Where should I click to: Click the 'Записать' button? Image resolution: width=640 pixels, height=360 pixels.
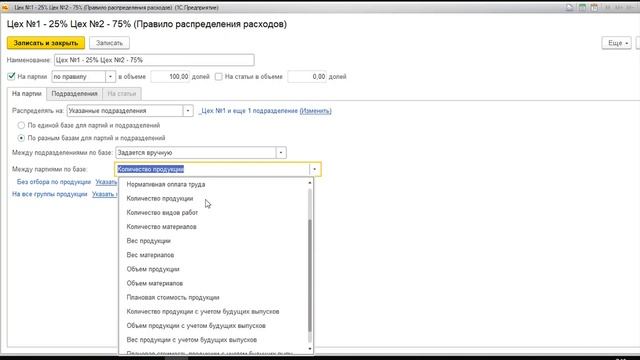109,43
